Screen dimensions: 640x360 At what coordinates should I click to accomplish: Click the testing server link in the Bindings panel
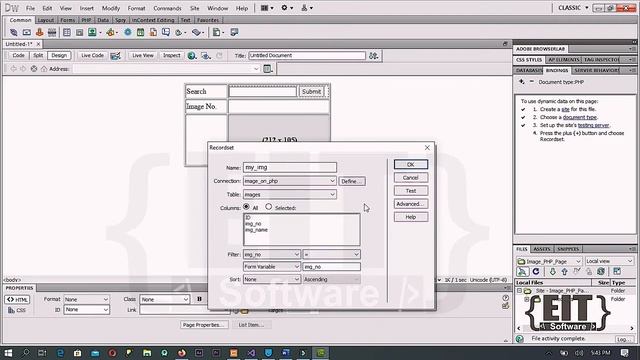(593, 125)
